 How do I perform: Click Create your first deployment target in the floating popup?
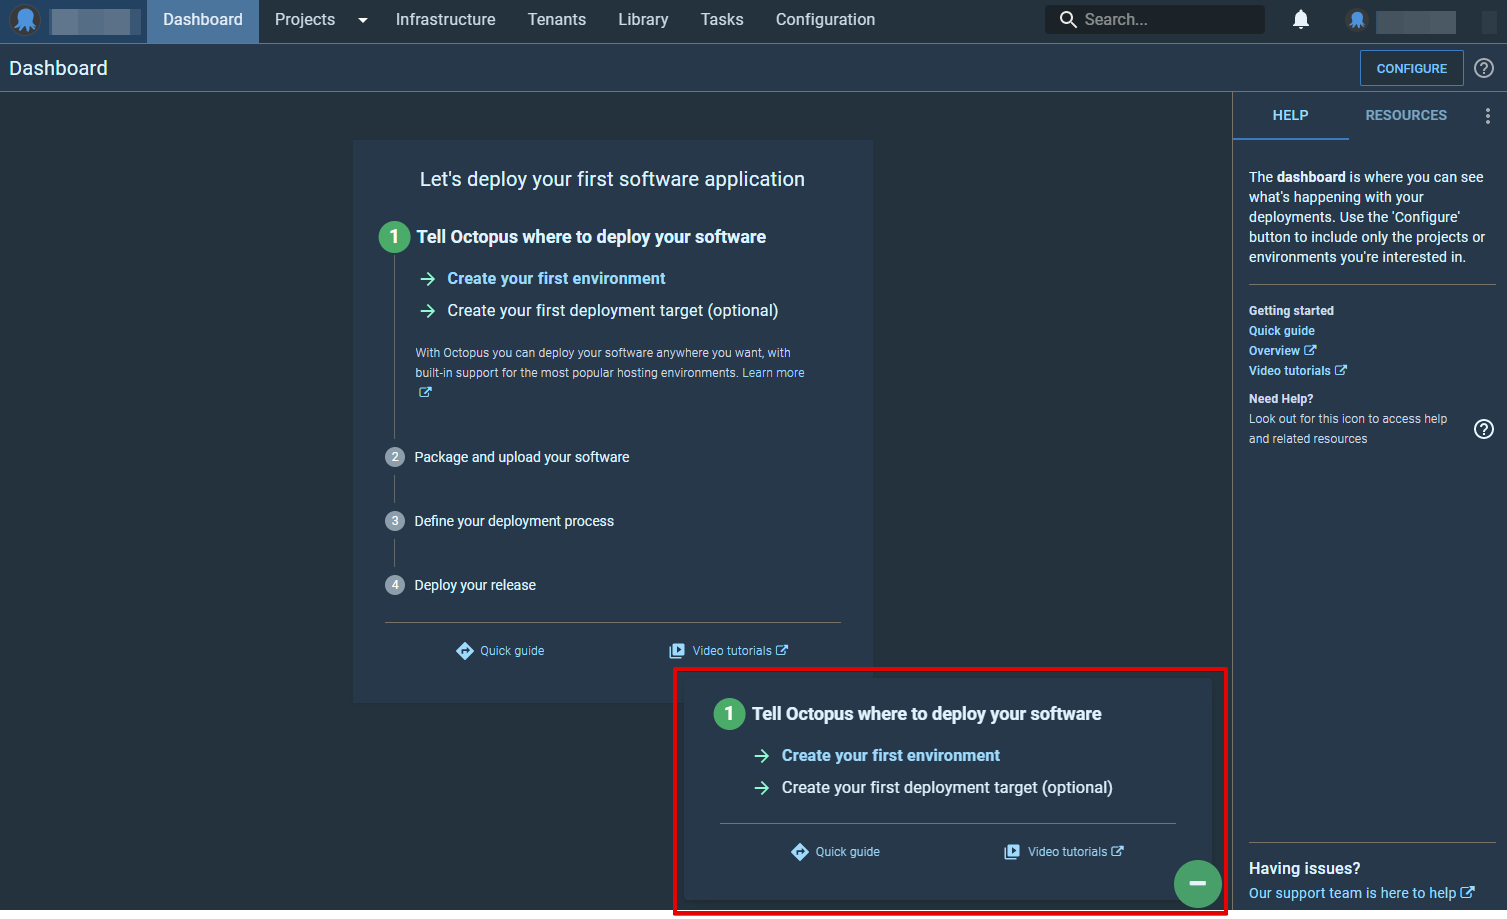(947, 788)
